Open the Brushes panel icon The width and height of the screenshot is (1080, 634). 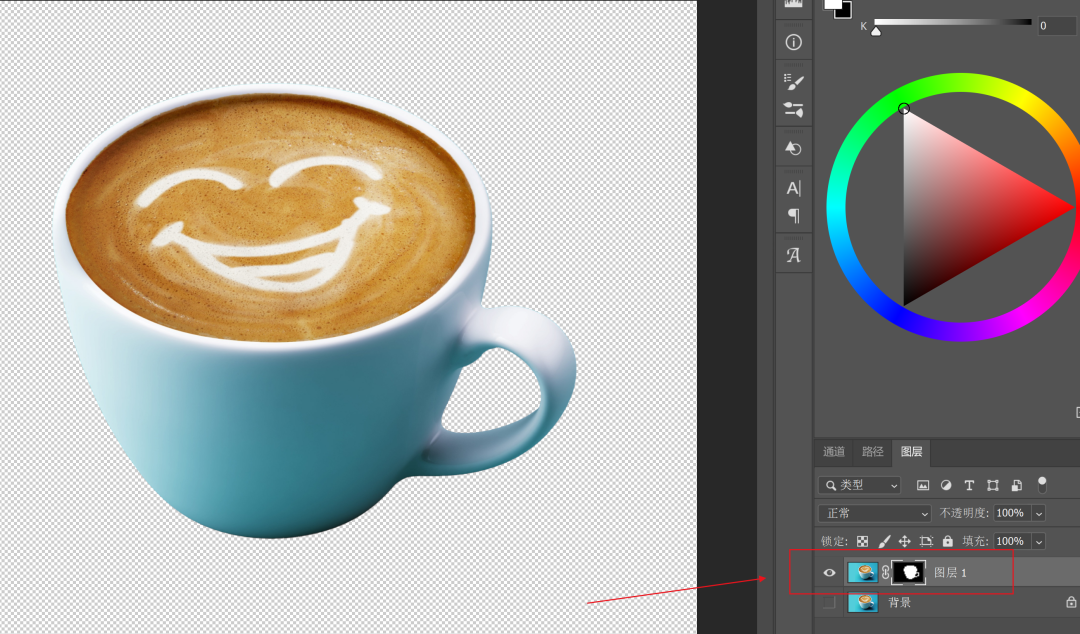click(x=794, y=109)
